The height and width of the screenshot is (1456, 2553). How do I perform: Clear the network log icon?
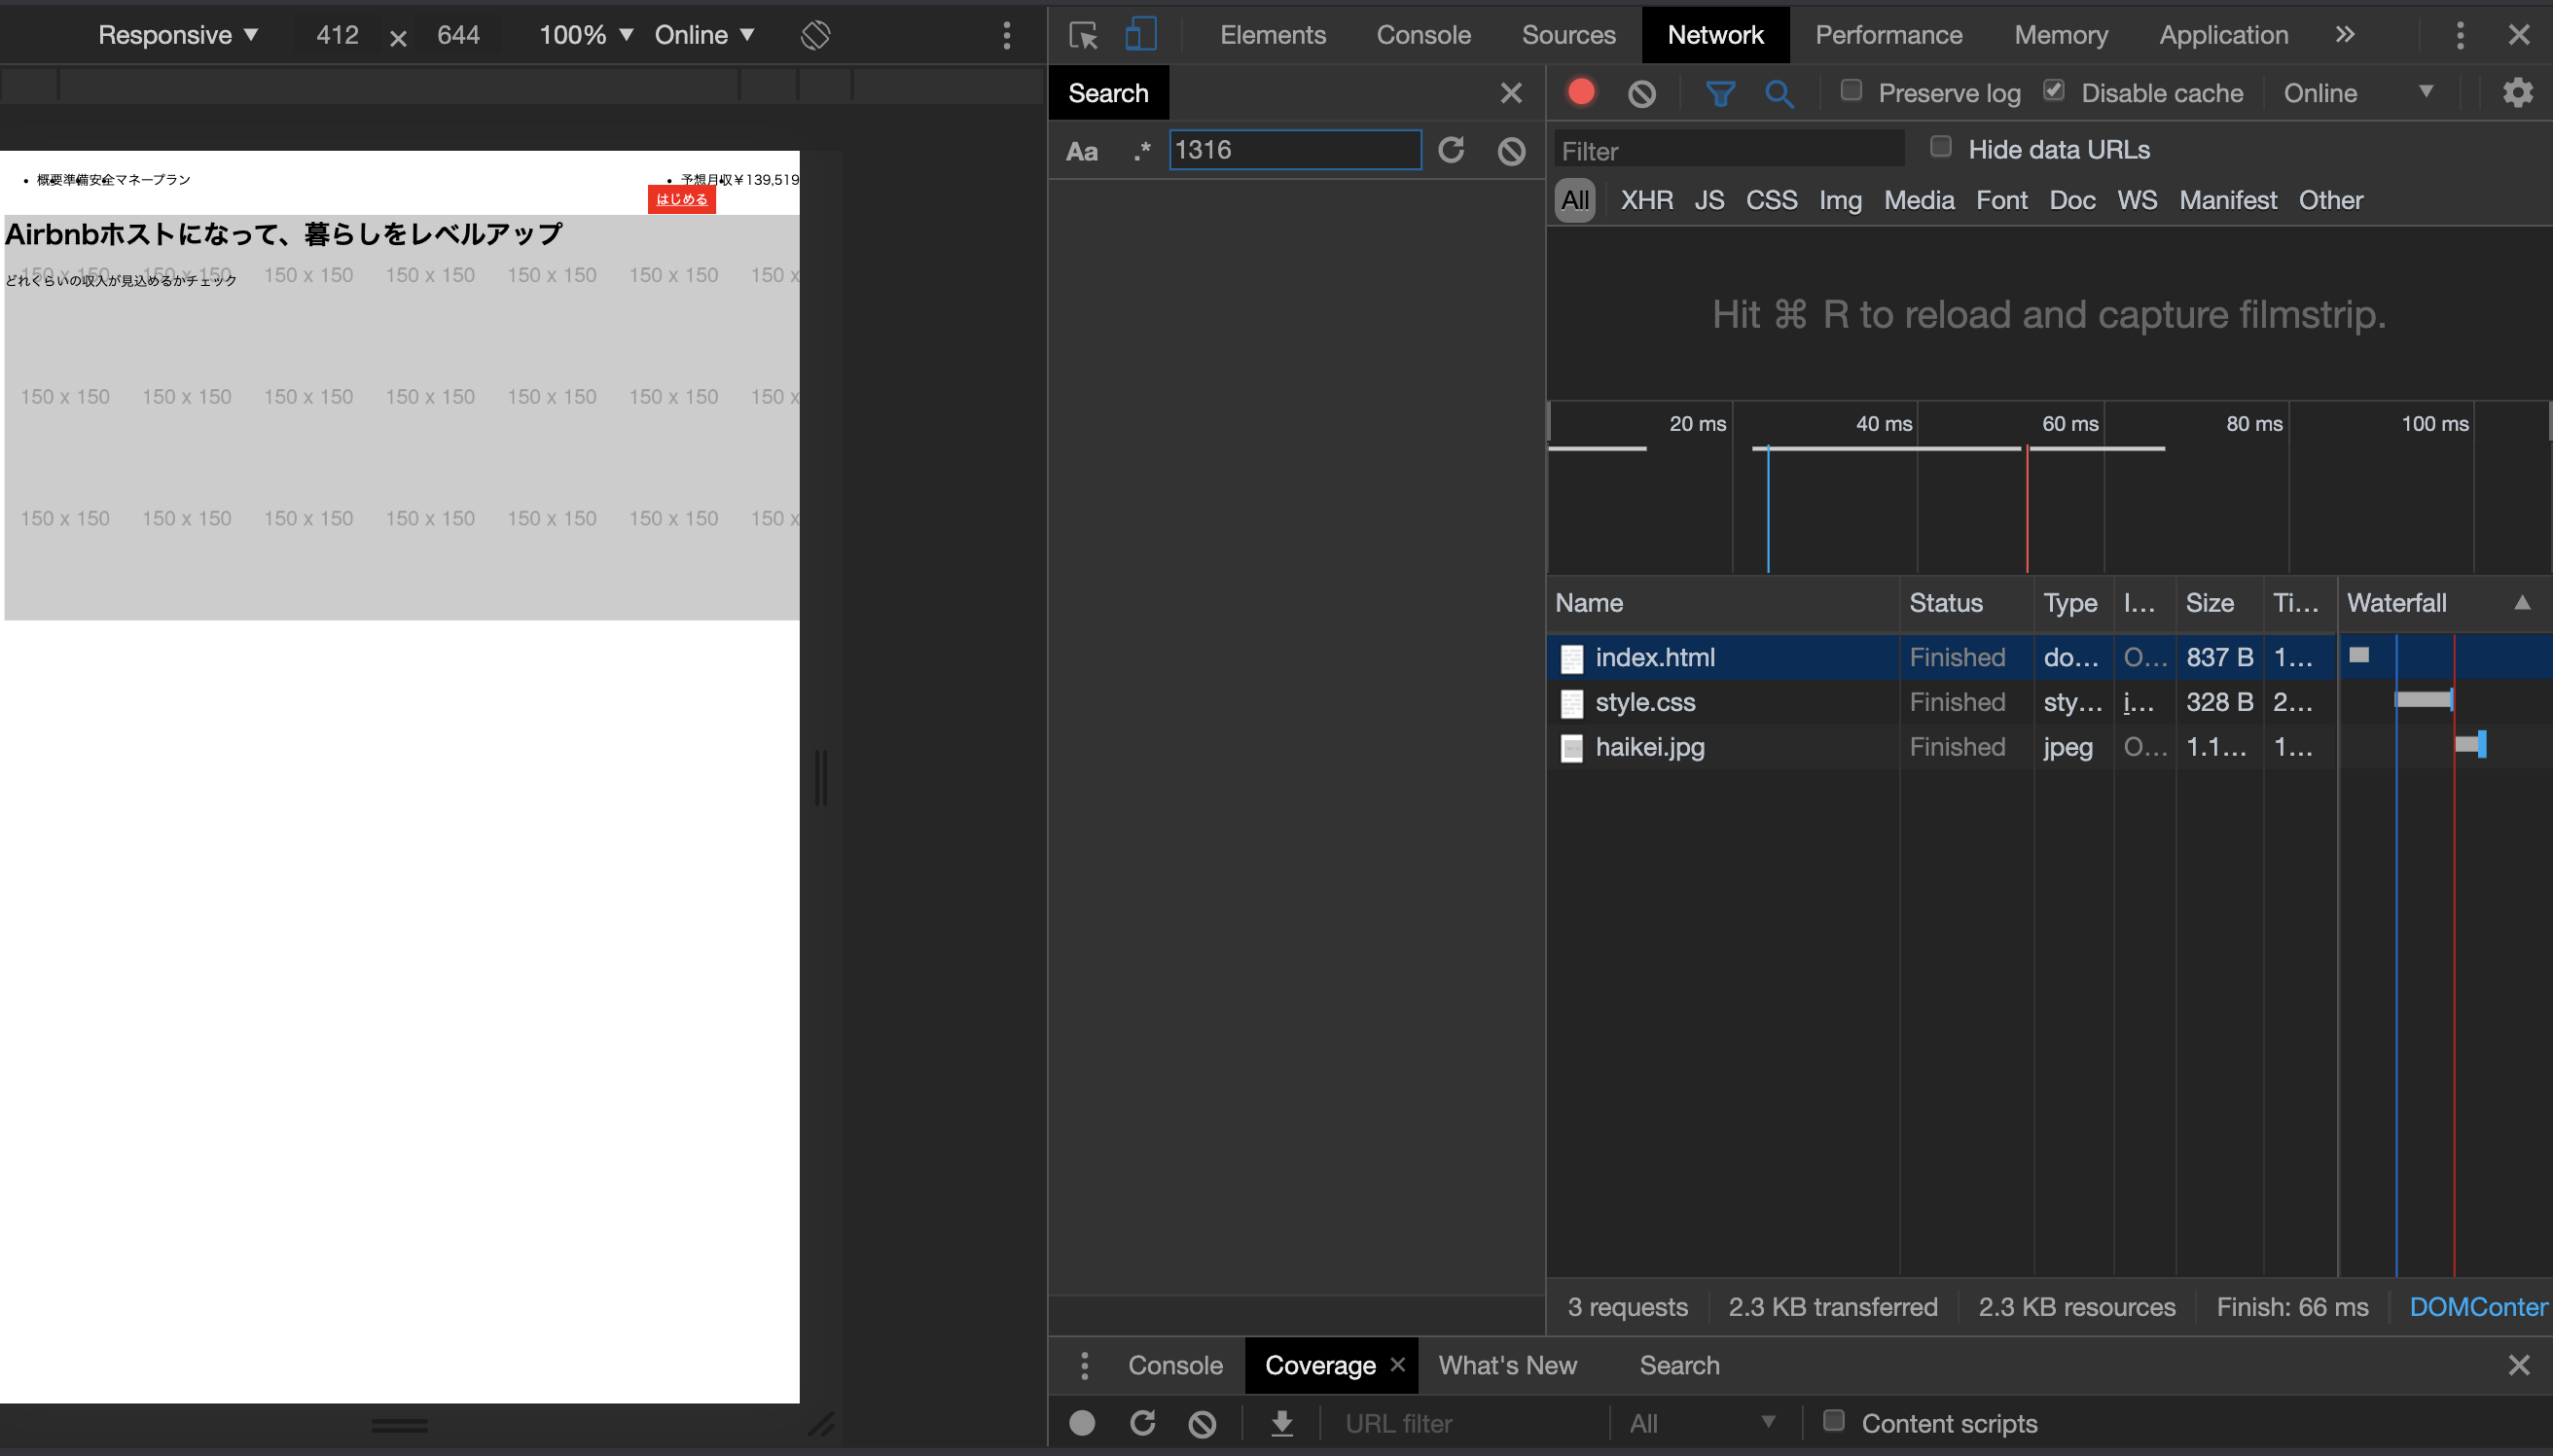pyautogui.click(x=1641, y=93)
